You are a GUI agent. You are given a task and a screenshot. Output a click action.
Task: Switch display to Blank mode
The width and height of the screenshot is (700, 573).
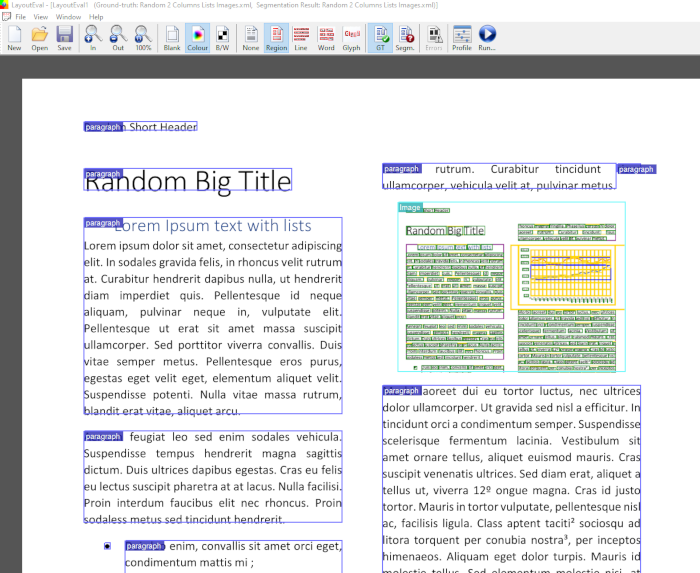tap(172, 38)
